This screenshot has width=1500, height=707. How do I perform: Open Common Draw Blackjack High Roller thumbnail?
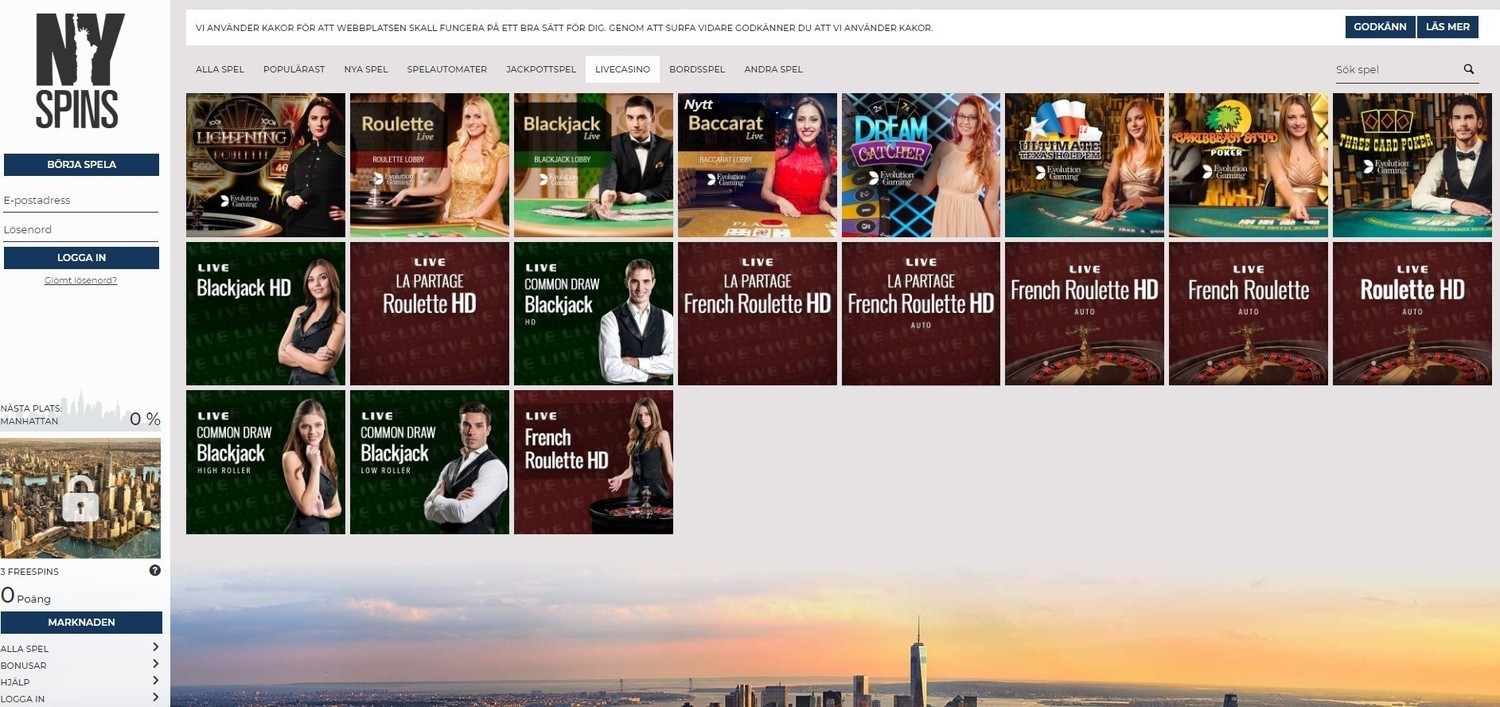tap(266, 462)
